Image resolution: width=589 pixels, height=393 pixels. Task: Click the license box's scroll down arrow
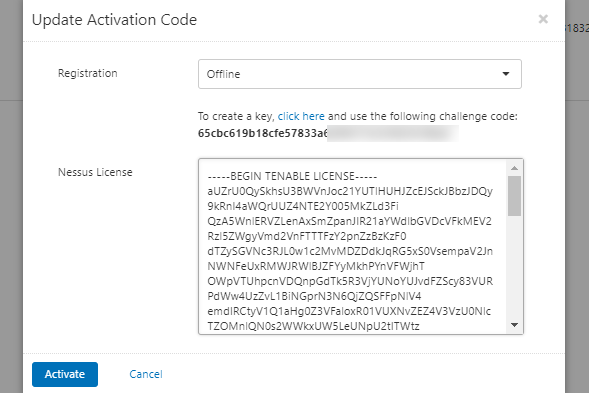tap(515, 325)
